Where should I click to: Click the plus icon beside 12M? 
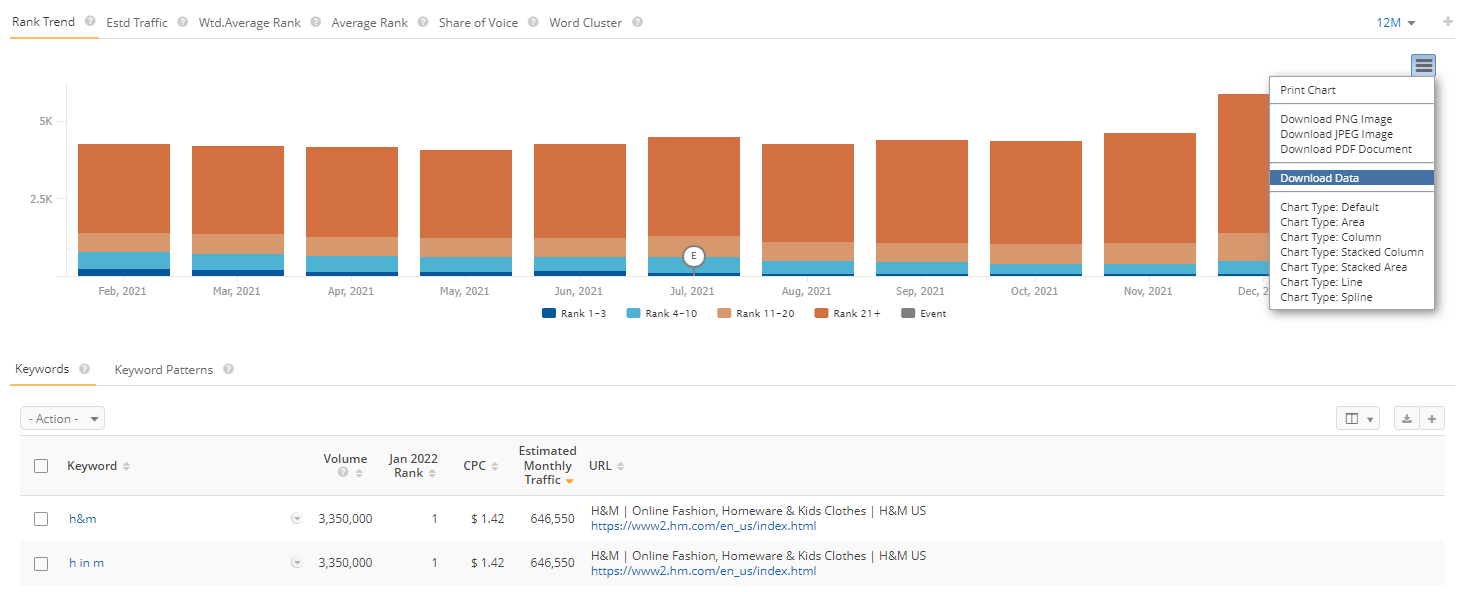coord(1447,22)
